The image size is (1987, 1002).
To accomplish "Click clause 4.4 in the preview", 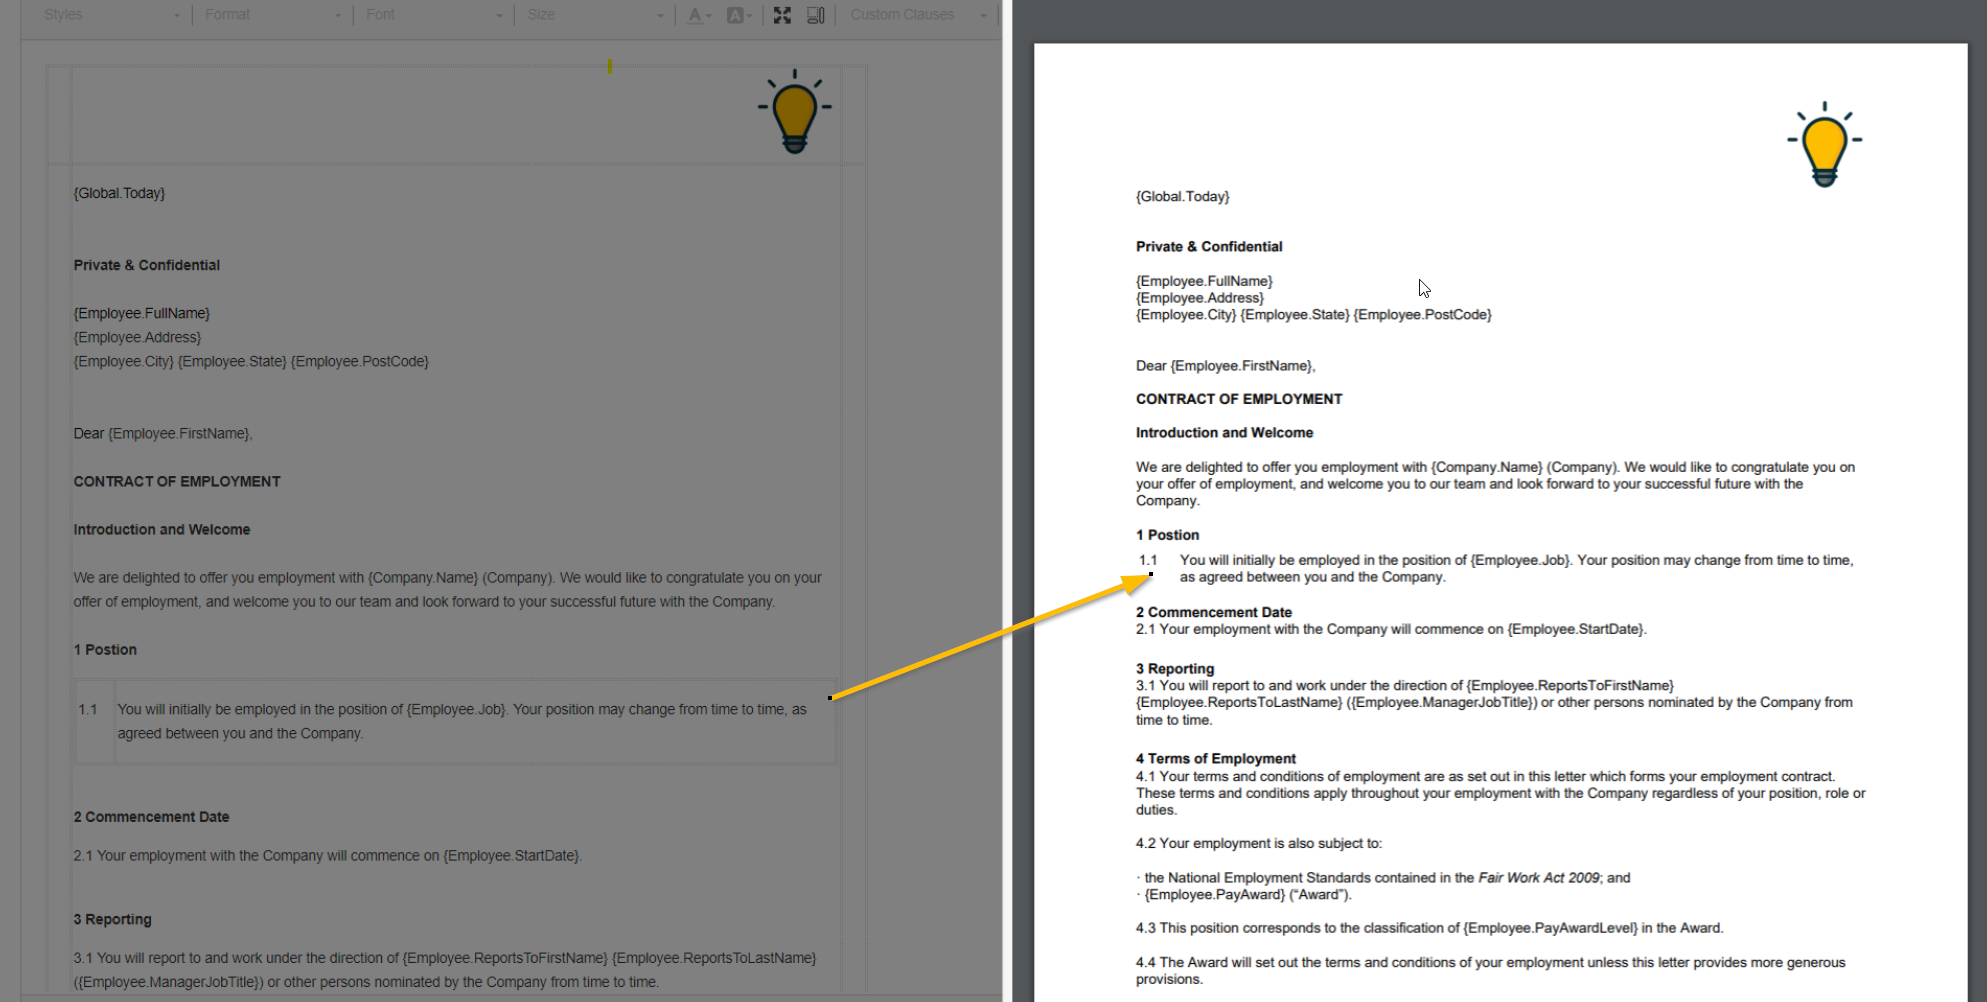I will (1490, 971).
